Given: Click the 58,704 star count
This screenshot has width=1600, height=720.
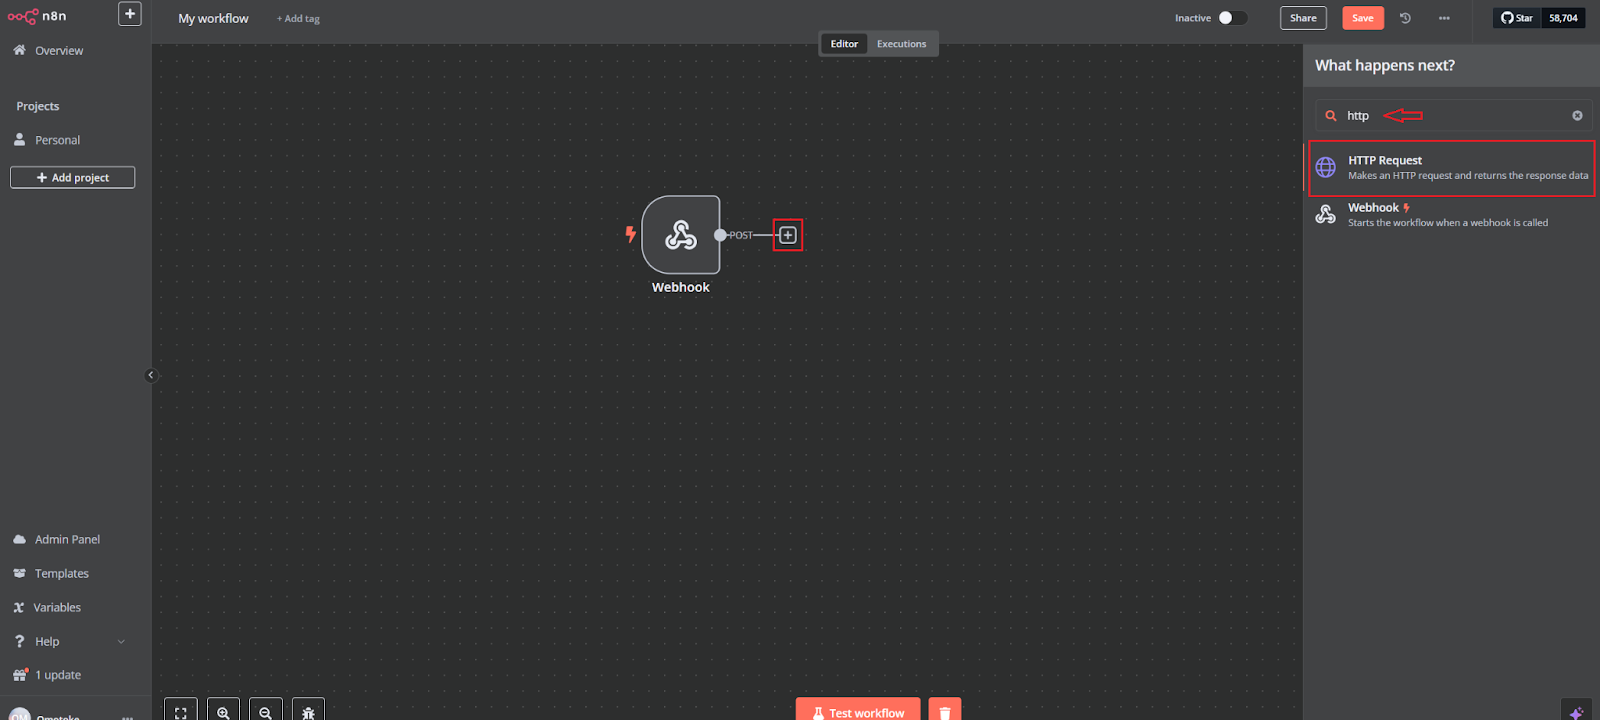Looking at the screenshot, I should 1563,18.
